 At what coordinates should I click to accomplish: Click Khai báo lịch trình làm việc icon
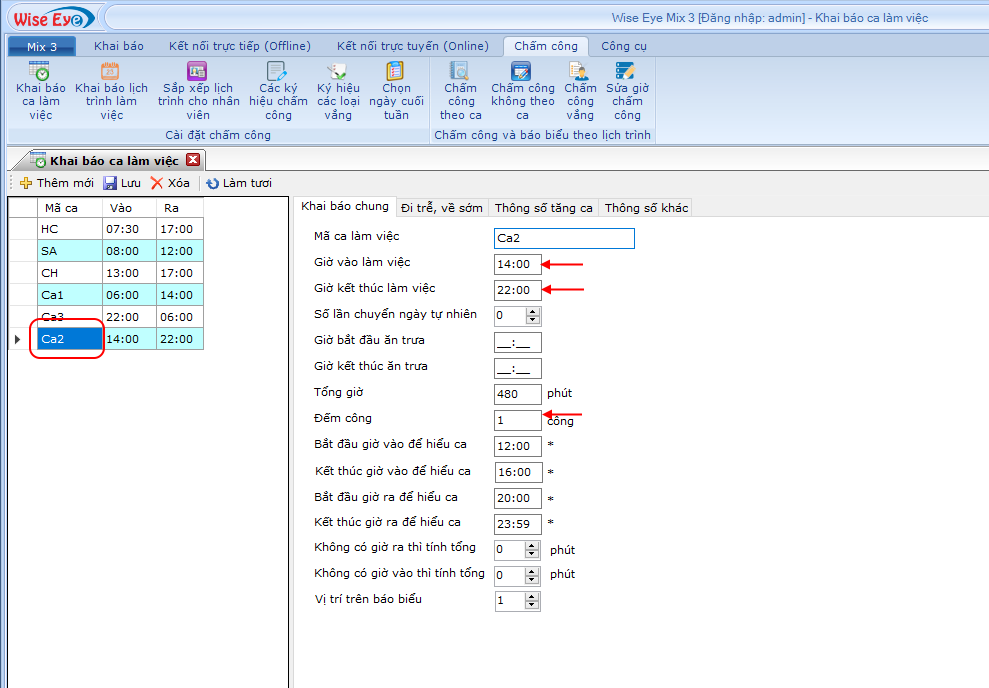111,89
